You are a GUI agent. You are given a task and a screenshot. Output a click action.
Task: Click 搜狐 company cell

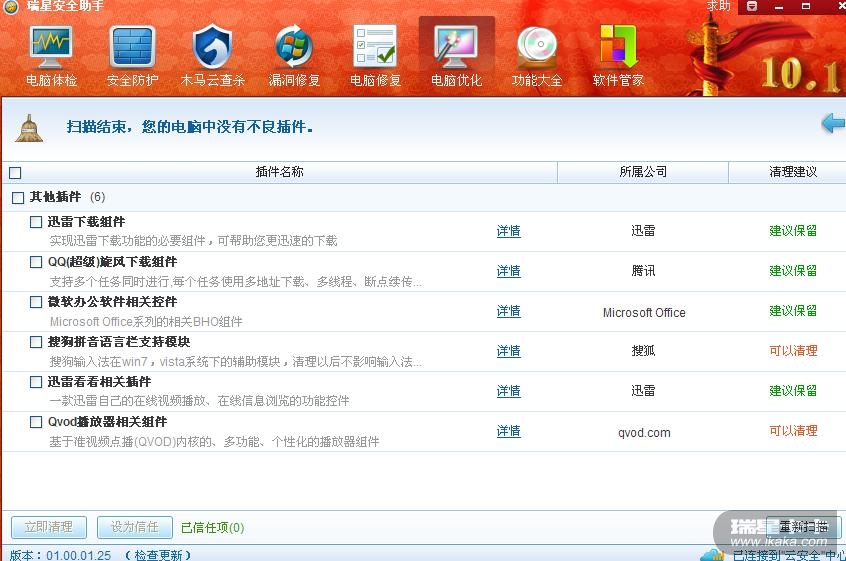643,351
